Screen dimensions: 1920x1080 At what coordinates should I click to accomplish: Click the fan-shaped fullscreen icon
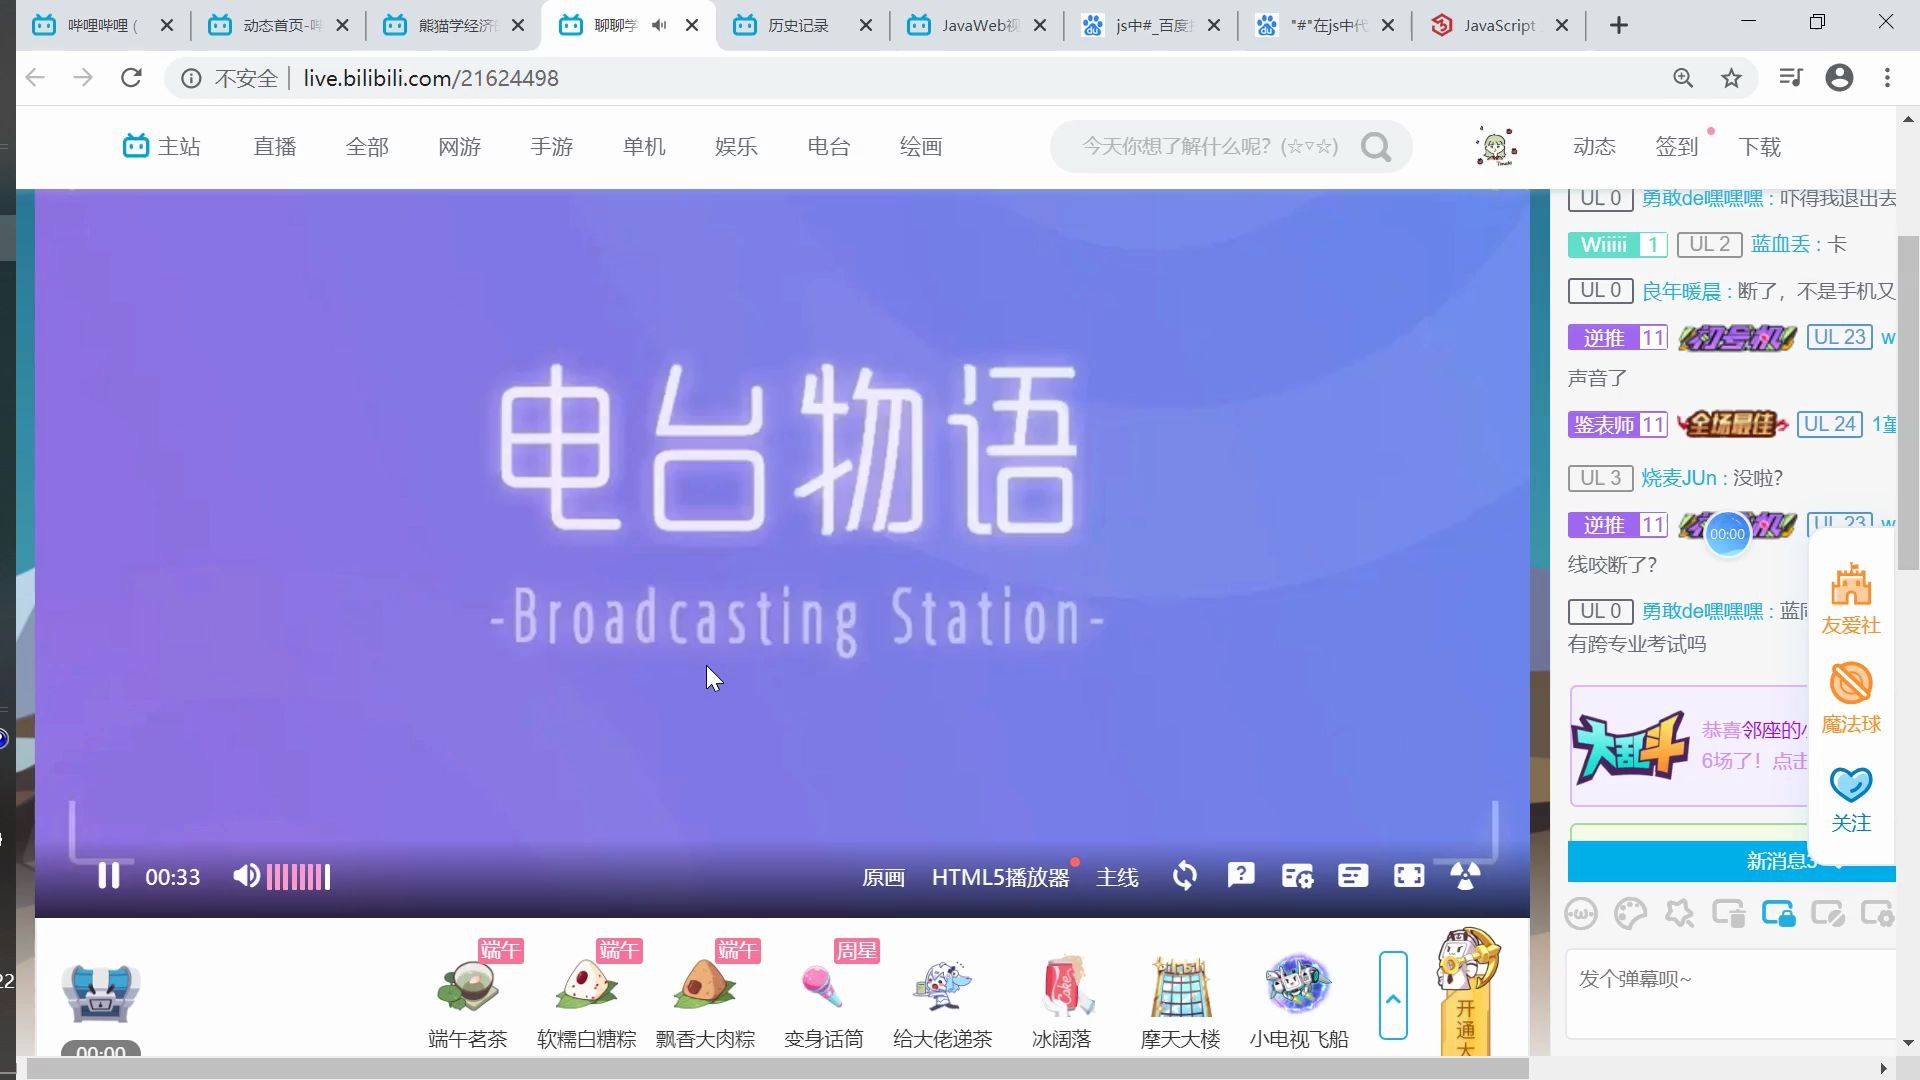[x=1465, y=876]
